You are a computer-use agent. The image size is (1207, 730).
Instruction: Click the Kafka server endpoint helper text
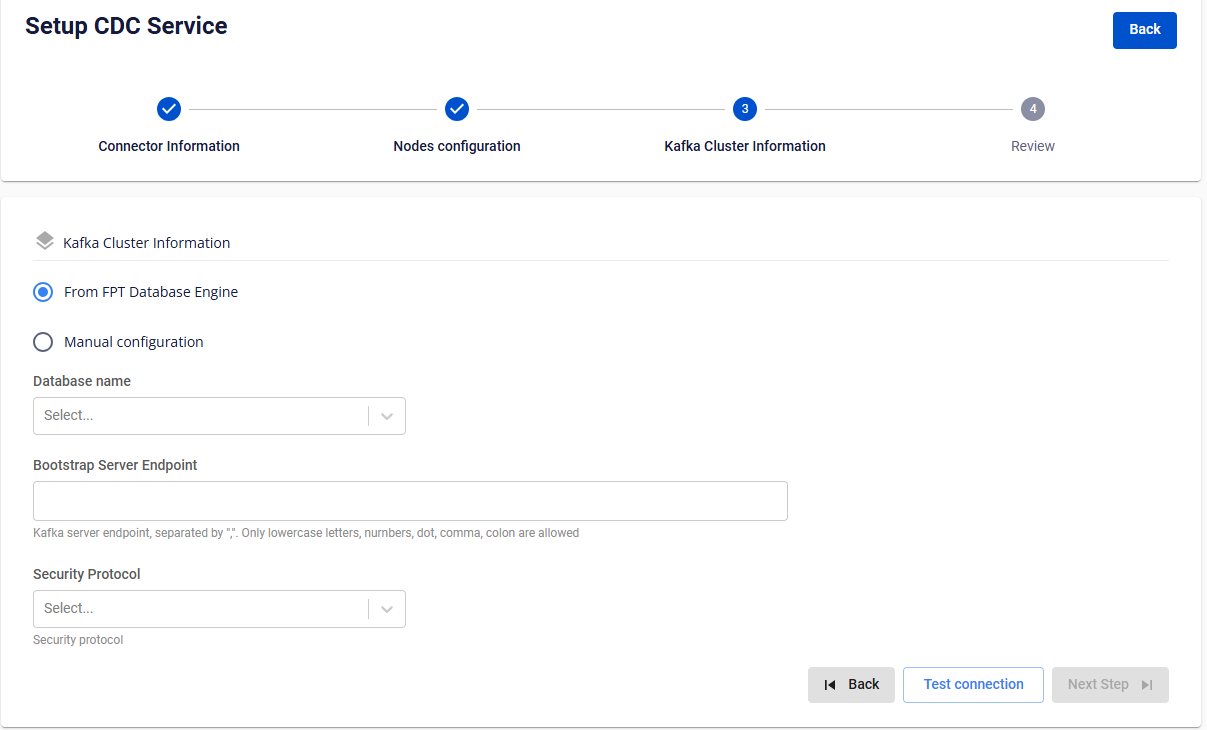click(306, 533)
